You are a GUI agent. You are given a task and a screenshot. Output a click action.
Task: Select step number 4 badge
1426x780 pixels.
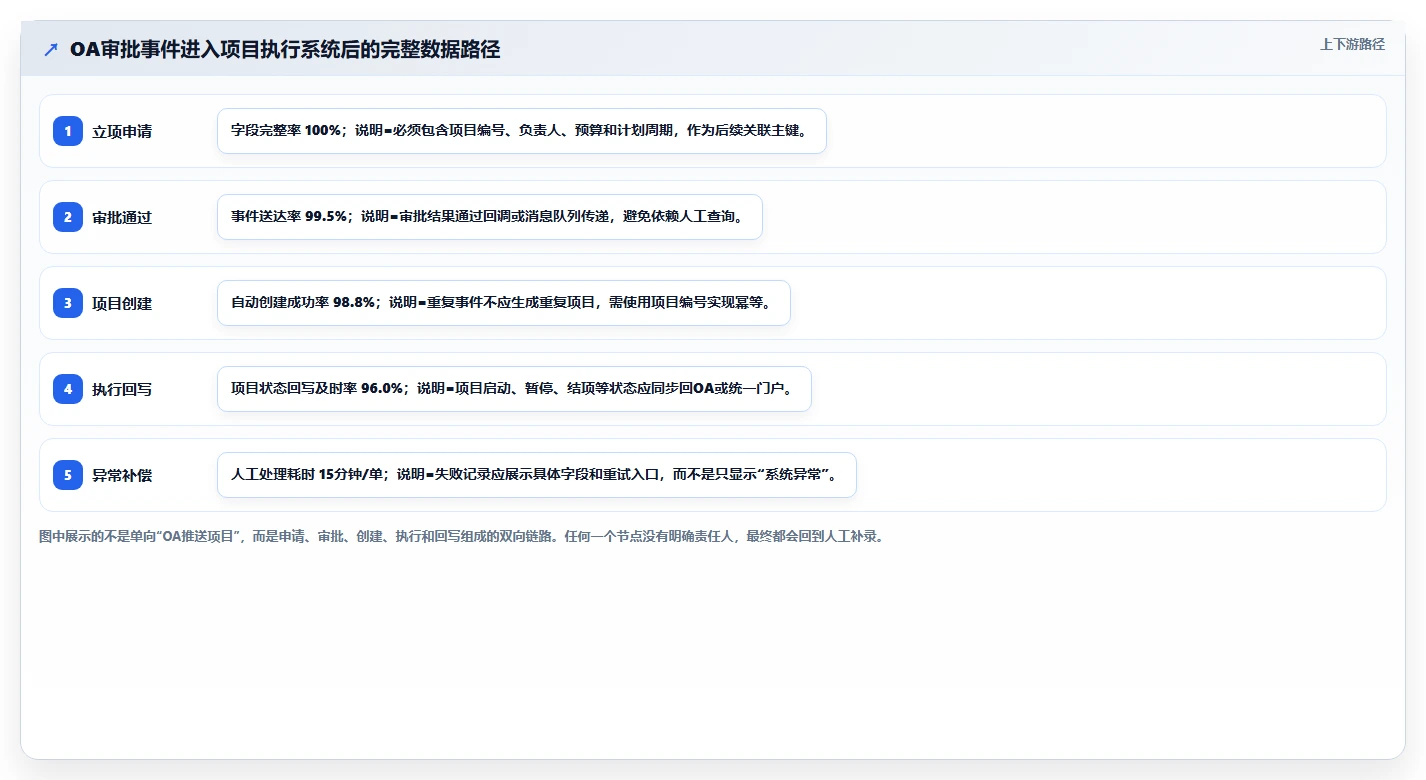68,389
